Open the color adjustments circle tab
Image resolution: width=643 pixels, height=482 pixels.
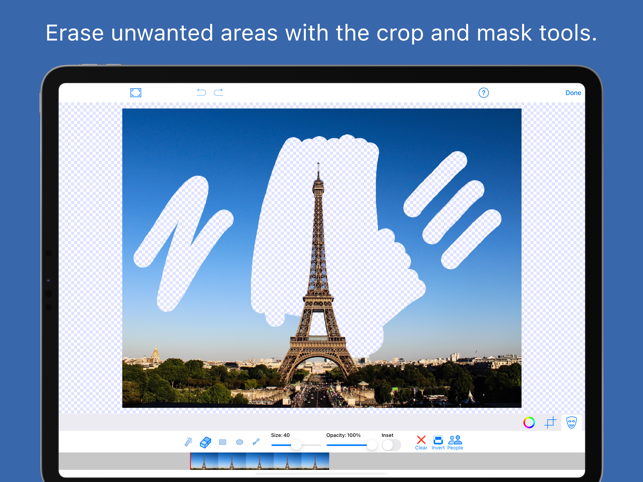coord(529,422)
